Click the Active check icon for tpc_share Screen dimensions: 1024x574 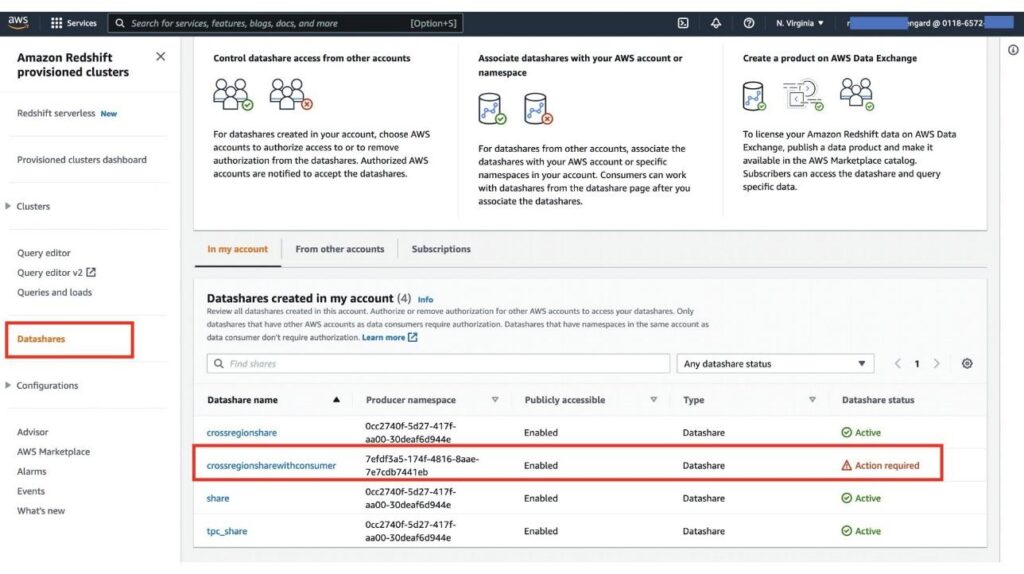point(846,531)
